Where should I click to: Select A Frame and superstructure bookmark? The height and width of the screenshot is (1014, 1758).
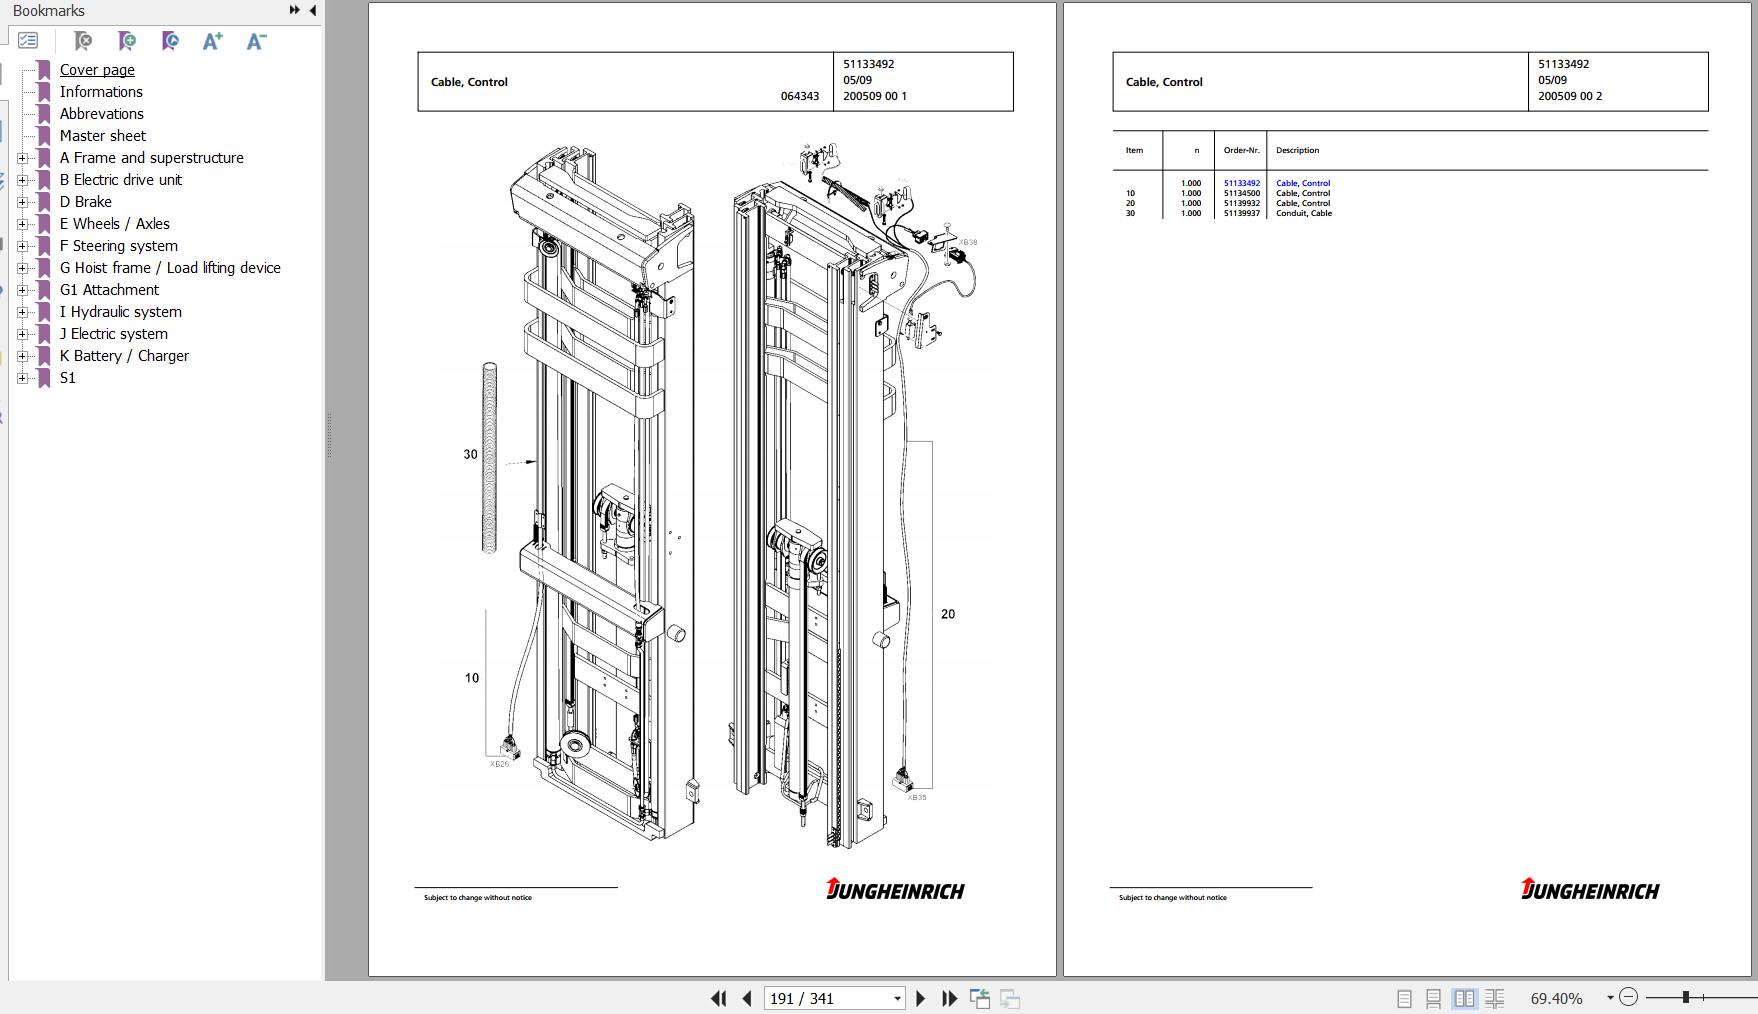point(151,158)
